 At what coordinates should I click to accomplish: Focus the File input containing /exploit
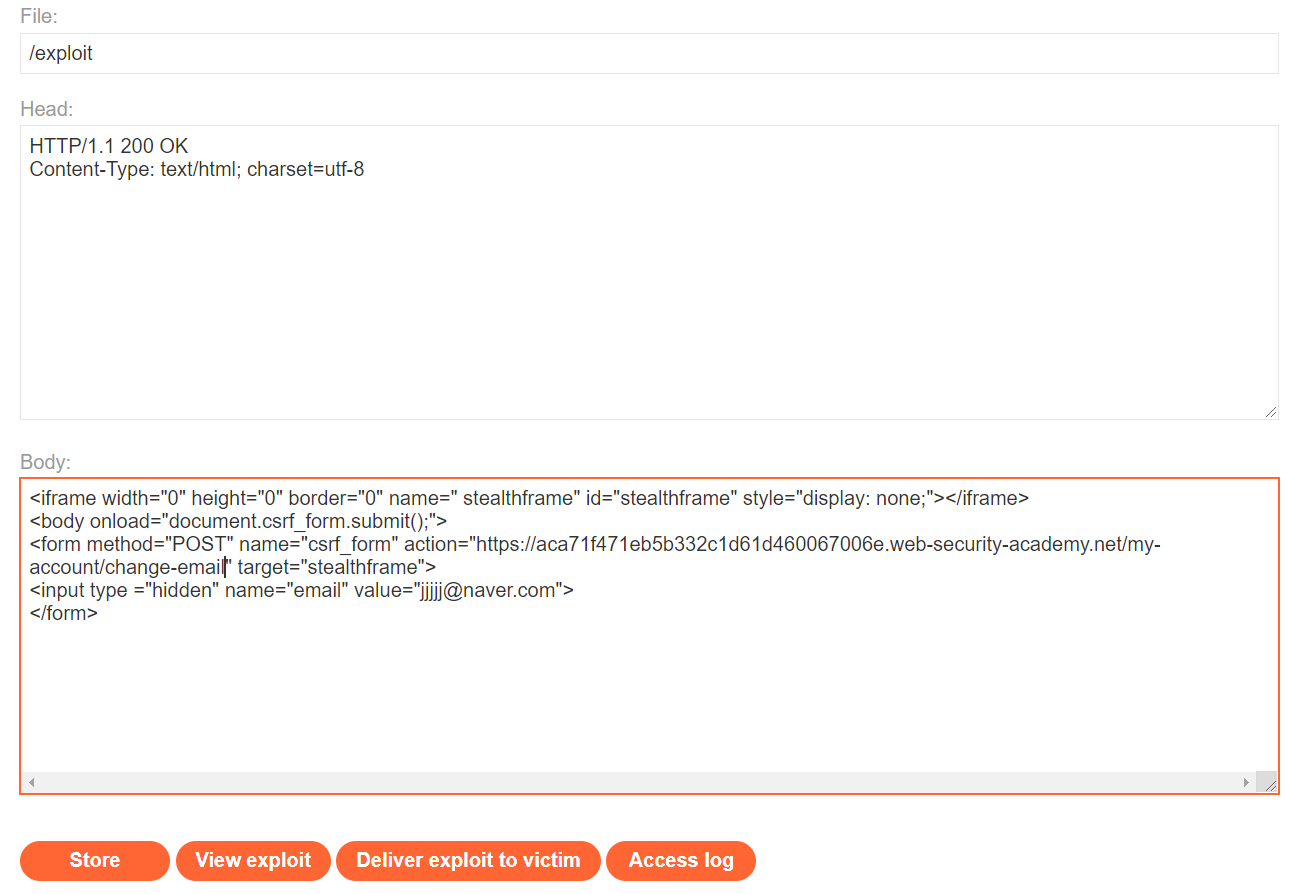coord(649,54)
